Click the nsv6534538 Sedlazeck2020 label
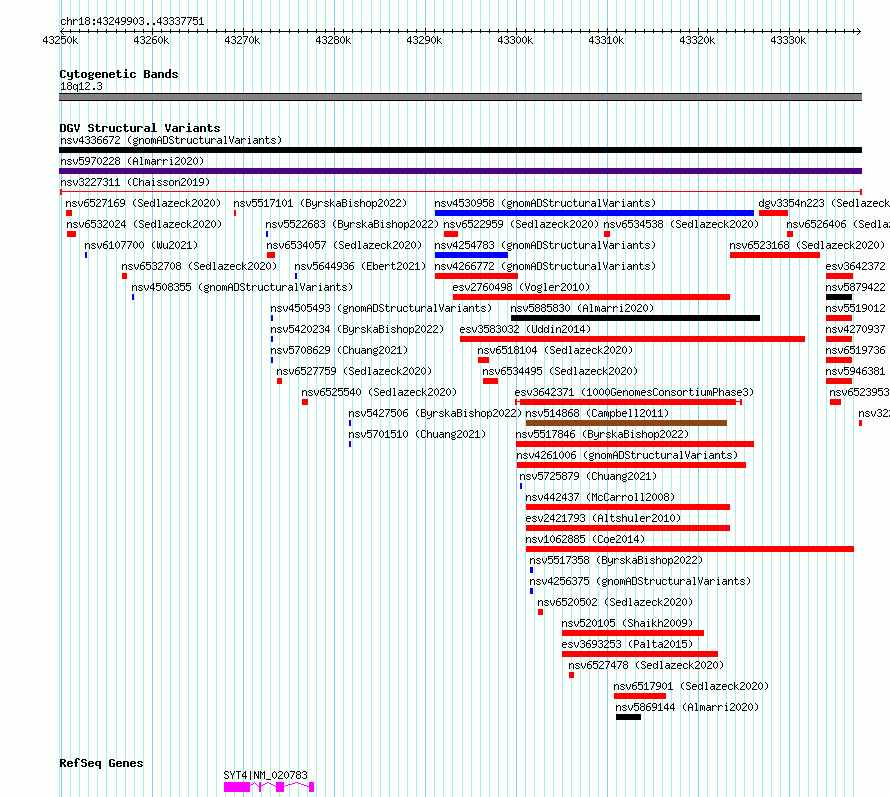 (x=681, y=224)
